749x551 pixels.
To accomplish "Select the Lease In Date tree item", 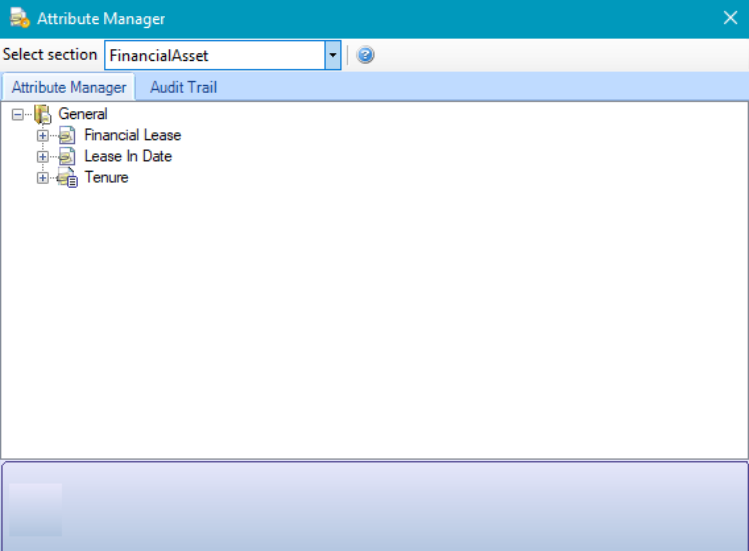I will pyautogui.click(x=128, y=156).
